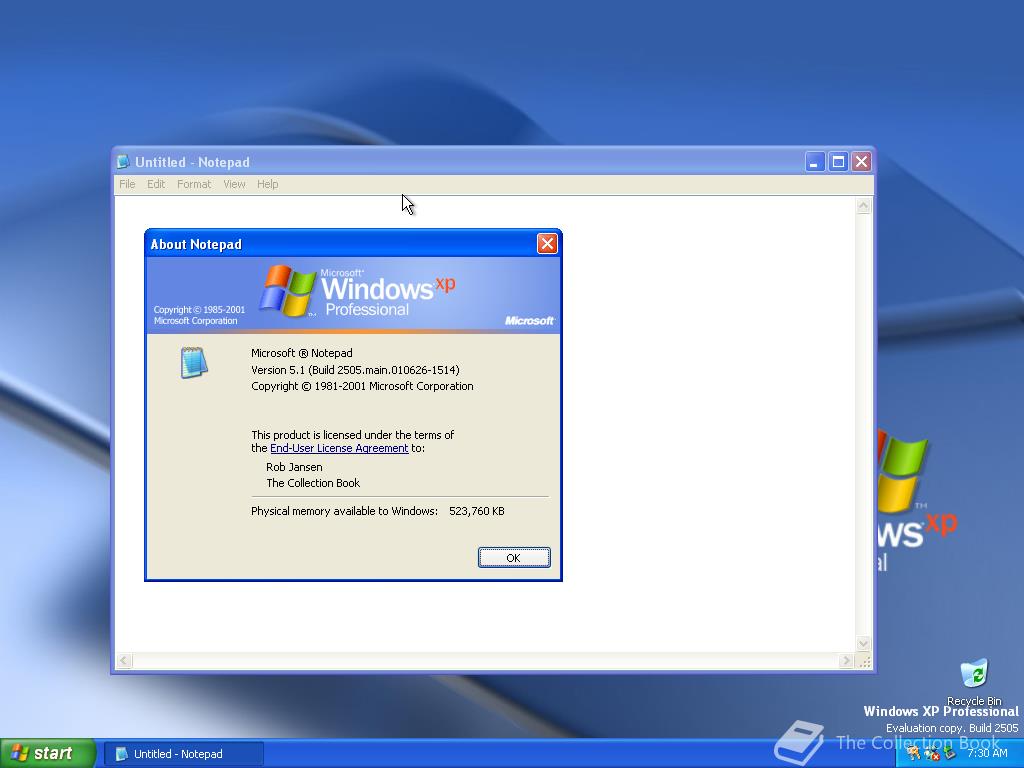
Task: Open the Format menu in Notepad
Action: tap(194, 184)
